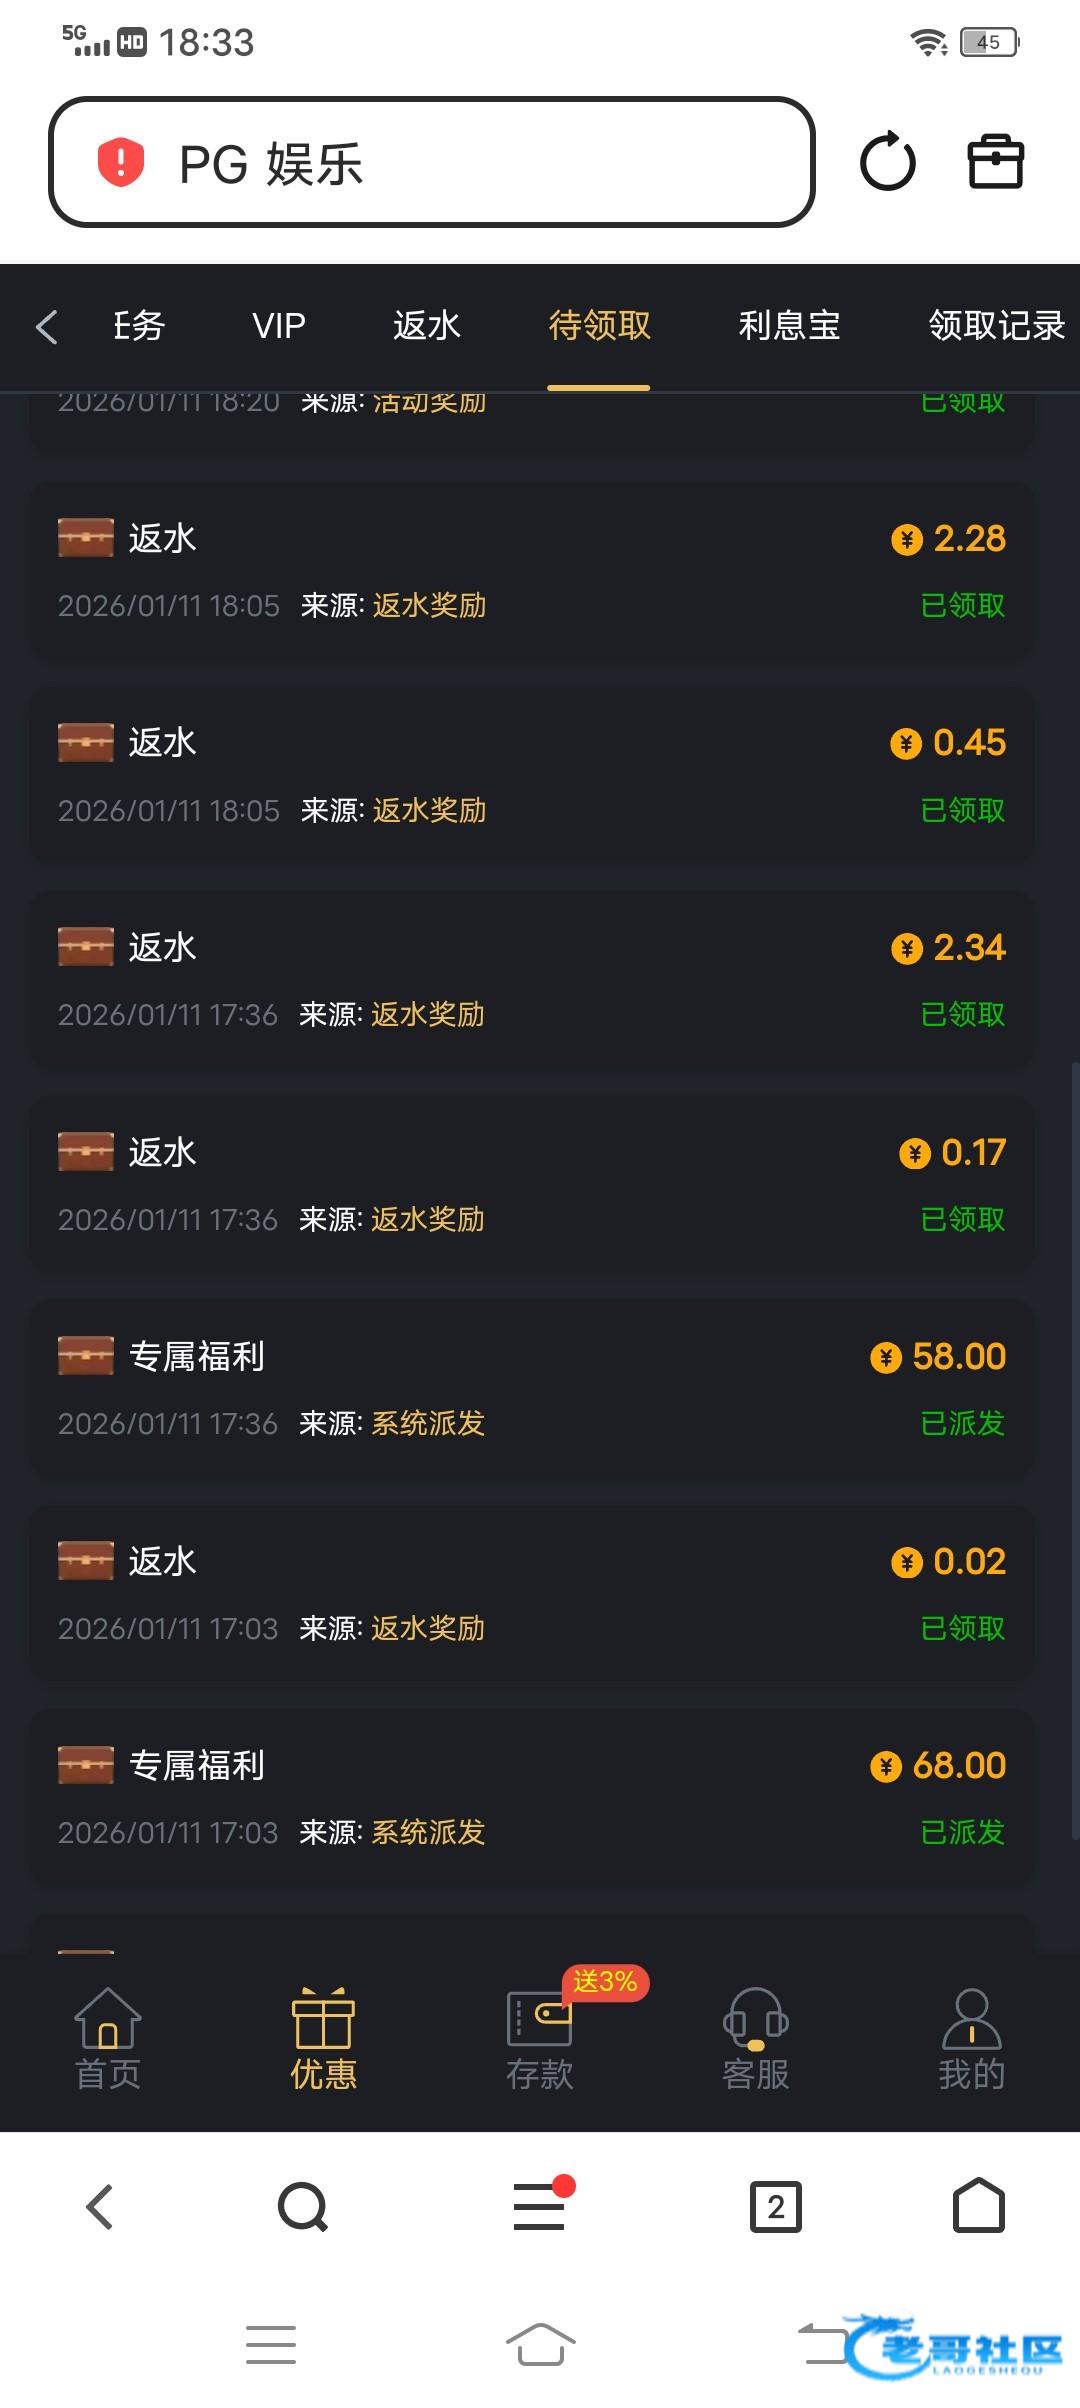The height and width of the screenshot is (2408, 1080).
Task: Tap the PG 娱乐 address bar
Action: pyautogui.click(x=432, y=163)
